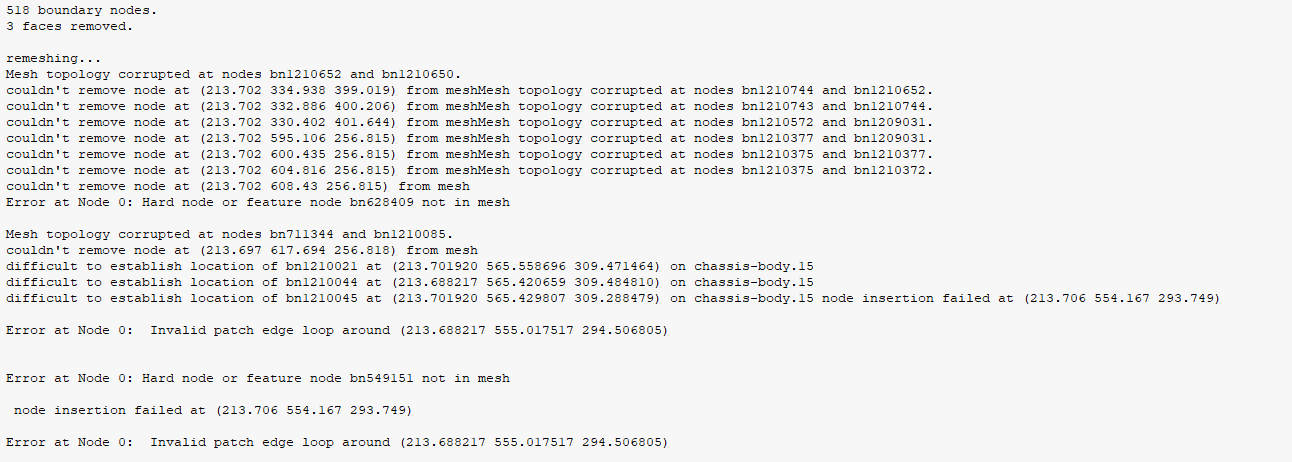Click the line with coordinates 213.697 617.694
1292x462 pixels.
tap(241, 250)
